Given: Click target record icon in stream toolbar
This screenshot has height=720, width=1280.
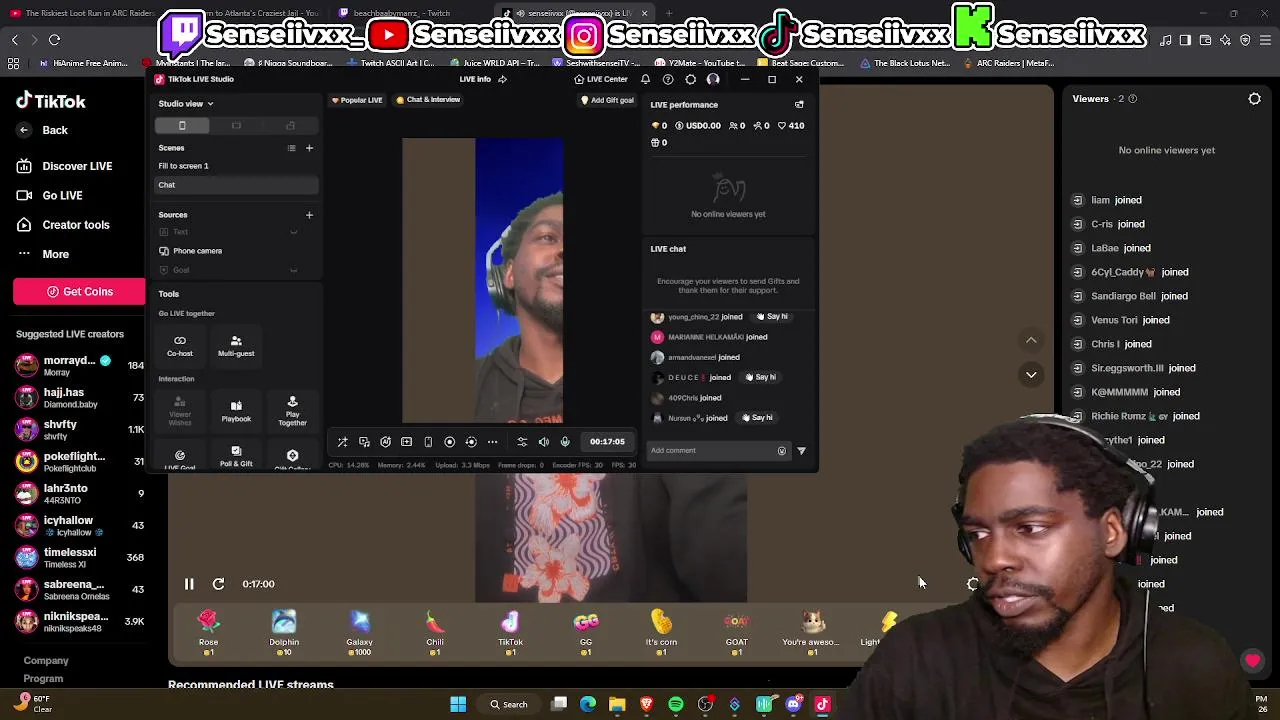Looking at the screenshot, I should coord(471,442).
